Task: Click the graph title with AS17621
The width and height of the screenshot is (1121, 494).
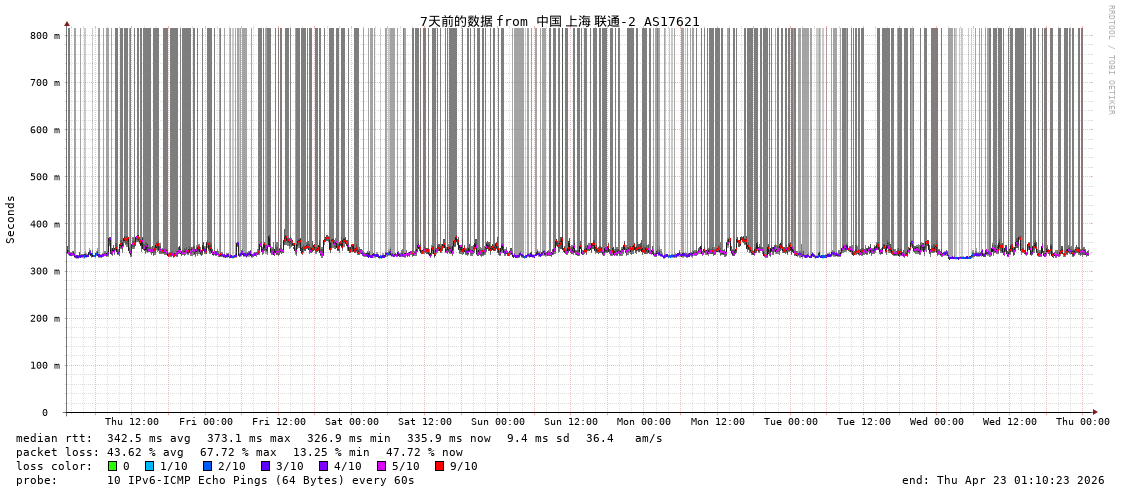Action: pos(559,21)
